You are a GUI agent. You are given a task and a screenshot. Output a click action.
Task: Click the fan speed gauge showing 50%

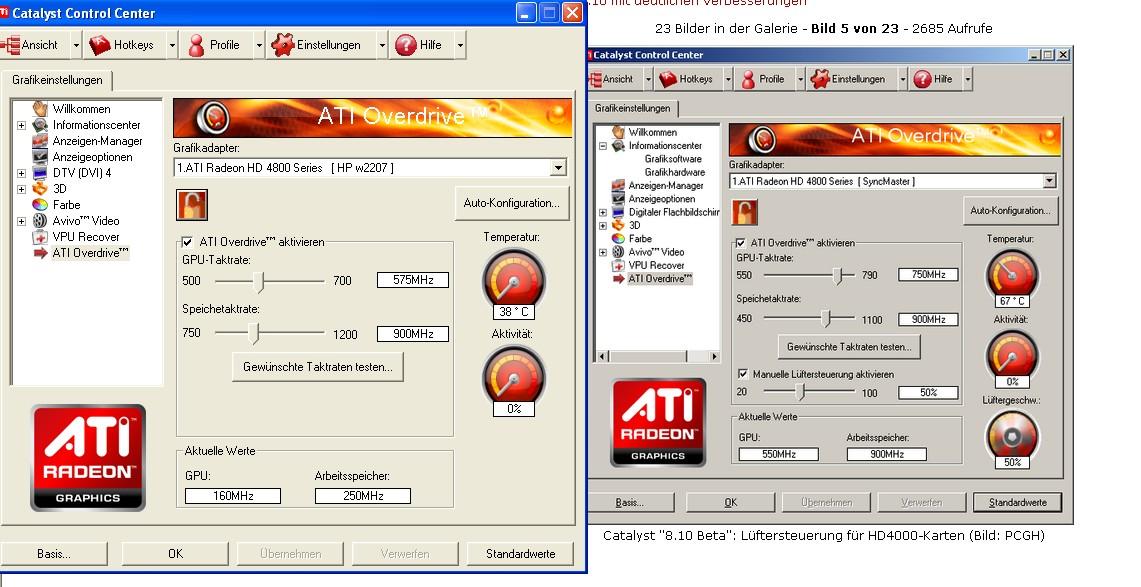pyautogui.click(x=1012, y=439)
